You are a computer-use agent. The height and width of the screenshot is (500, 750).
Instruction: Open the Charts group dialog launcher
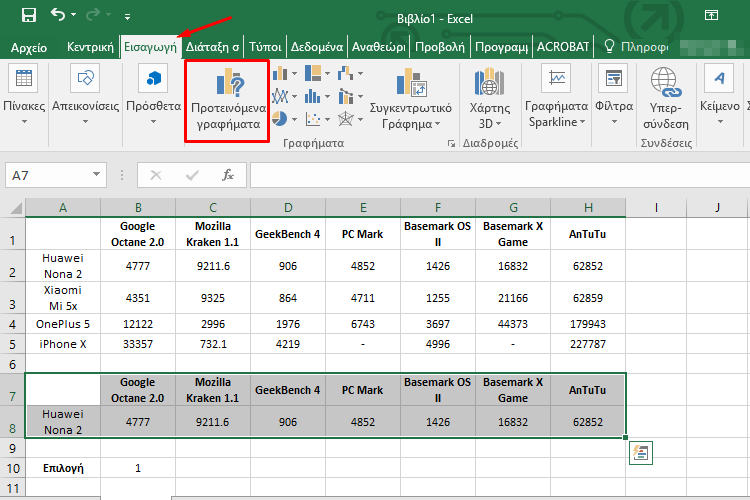451,143
